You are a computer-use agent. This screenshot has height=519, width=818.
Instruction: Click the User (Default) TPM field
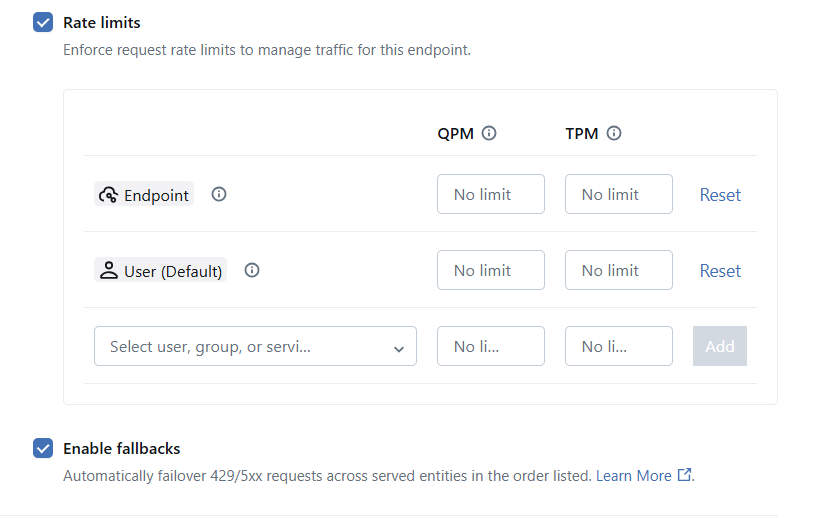619,270
